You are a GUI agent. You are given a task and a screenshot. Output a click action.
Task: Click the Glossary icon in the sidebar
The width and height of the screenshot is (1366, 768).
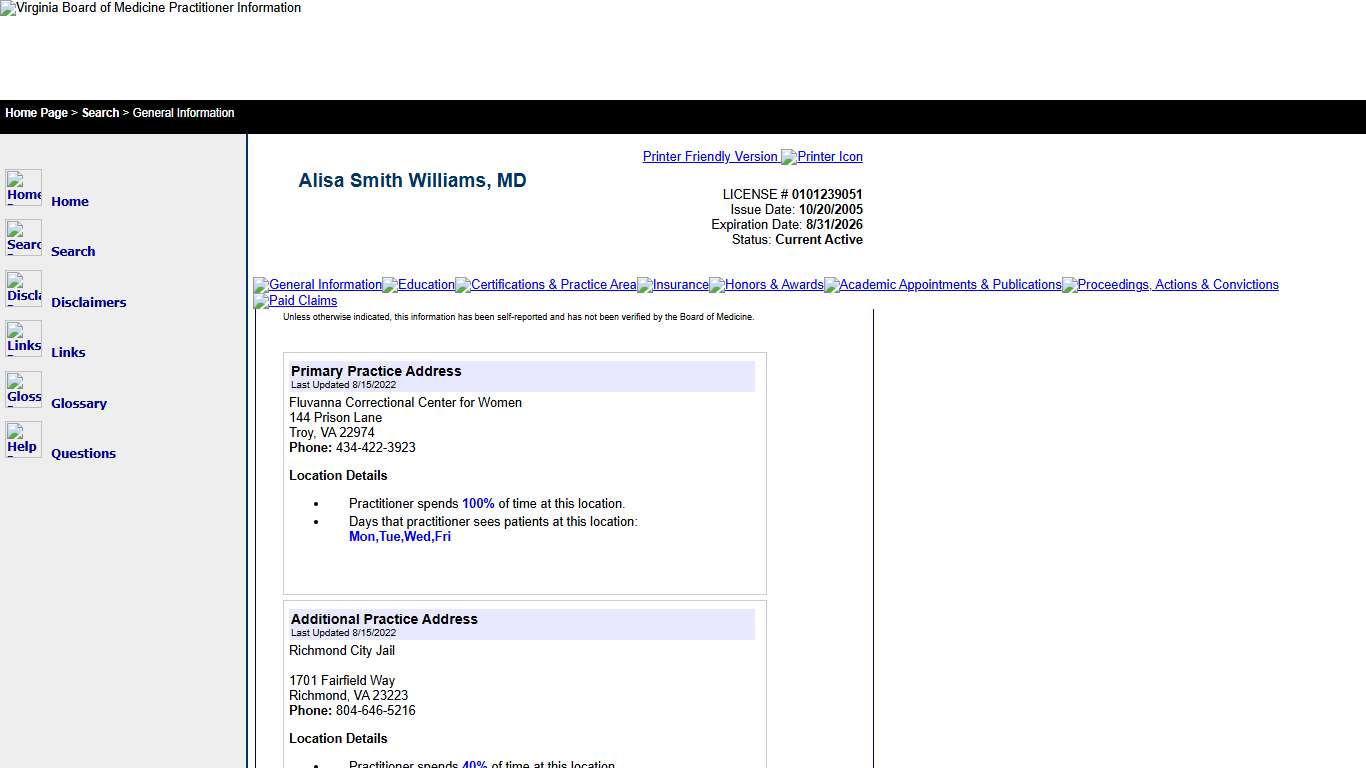(23, 389)
